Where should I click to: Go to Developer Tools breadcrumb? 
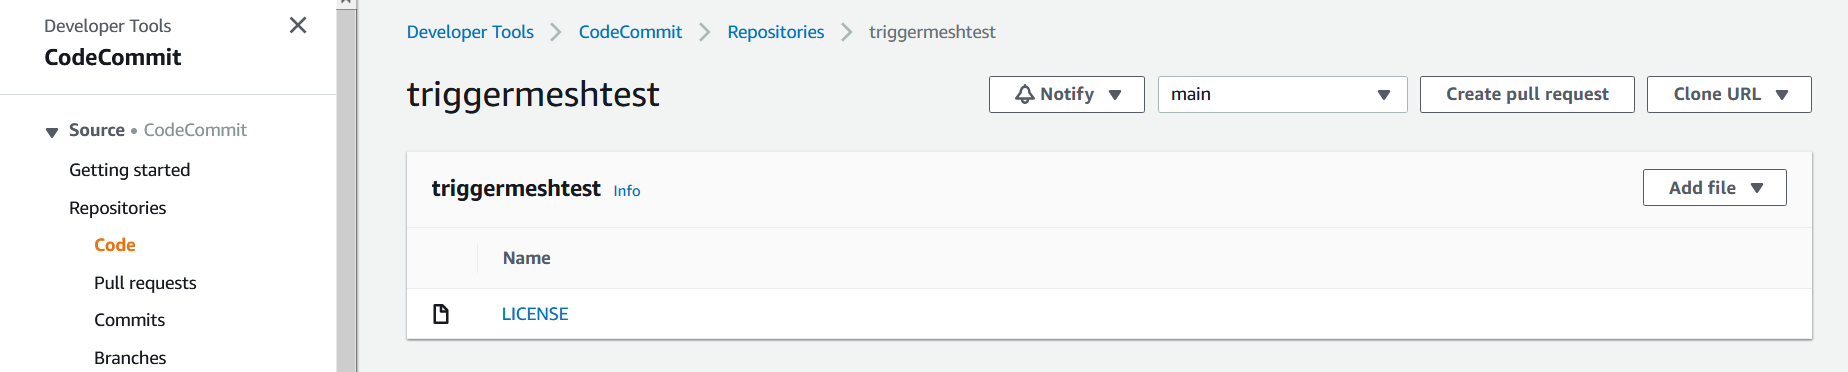[x=470, y=32]
